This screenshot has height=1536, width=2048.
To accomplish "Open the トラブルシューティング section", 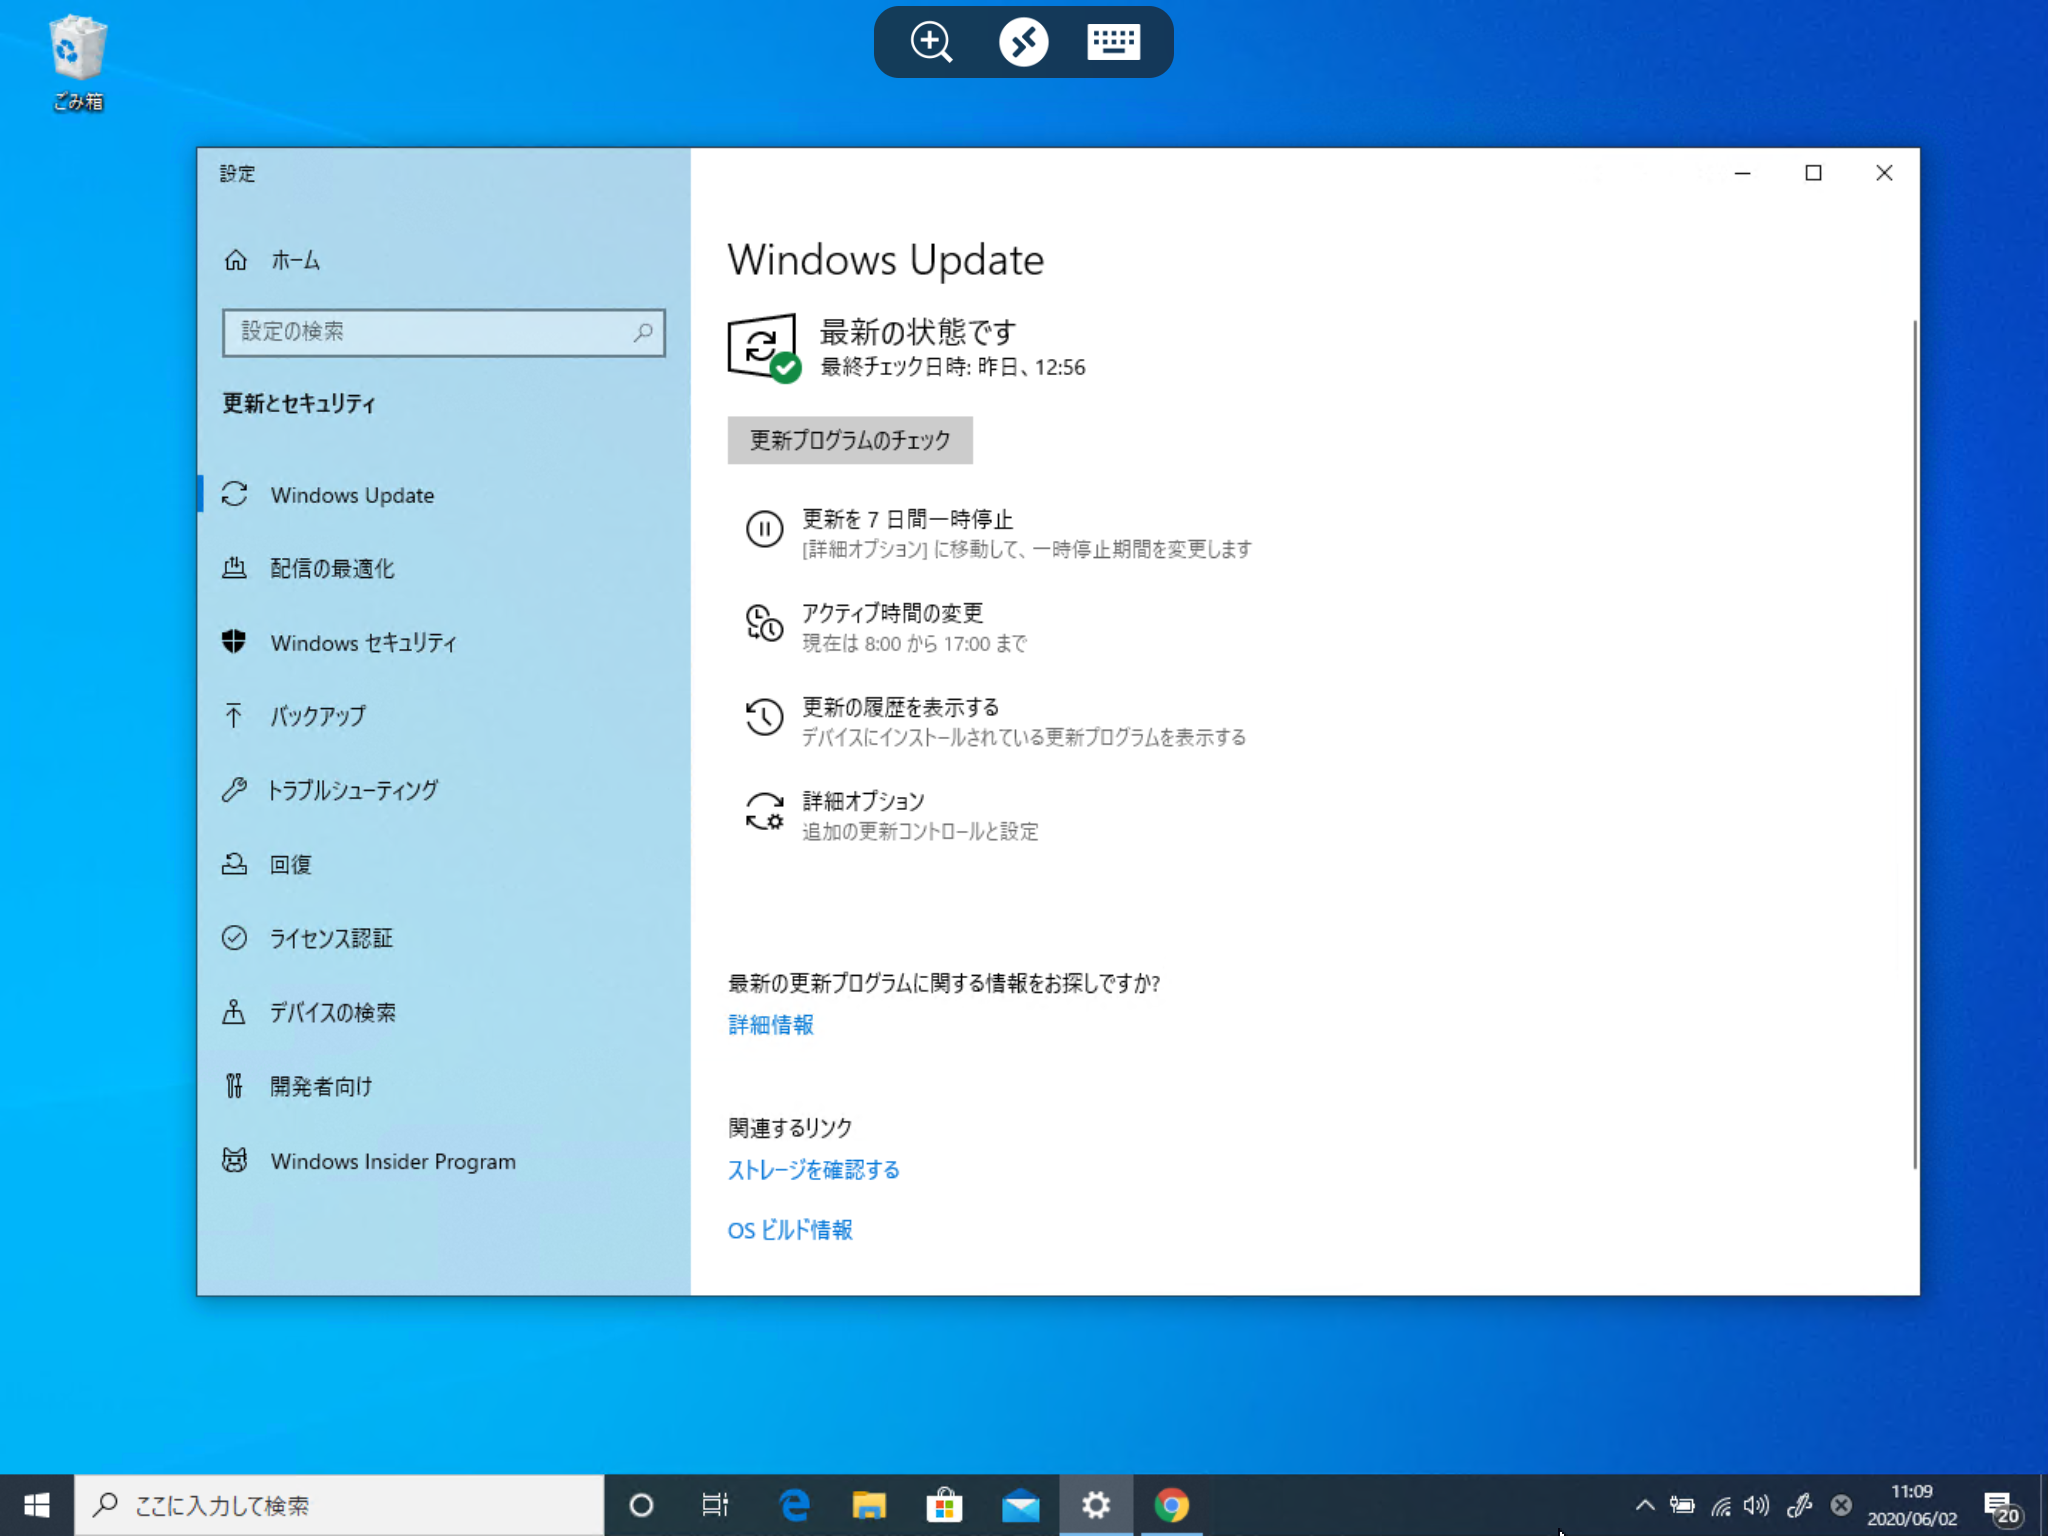I will tap(353, 789).
